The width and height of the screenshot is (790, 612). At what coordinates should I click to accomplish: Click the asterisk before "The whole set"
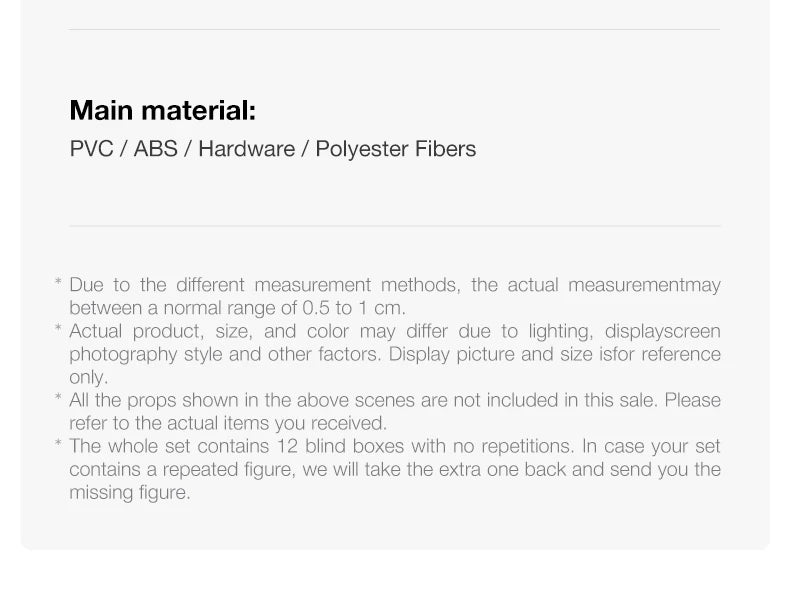point(58,447)
